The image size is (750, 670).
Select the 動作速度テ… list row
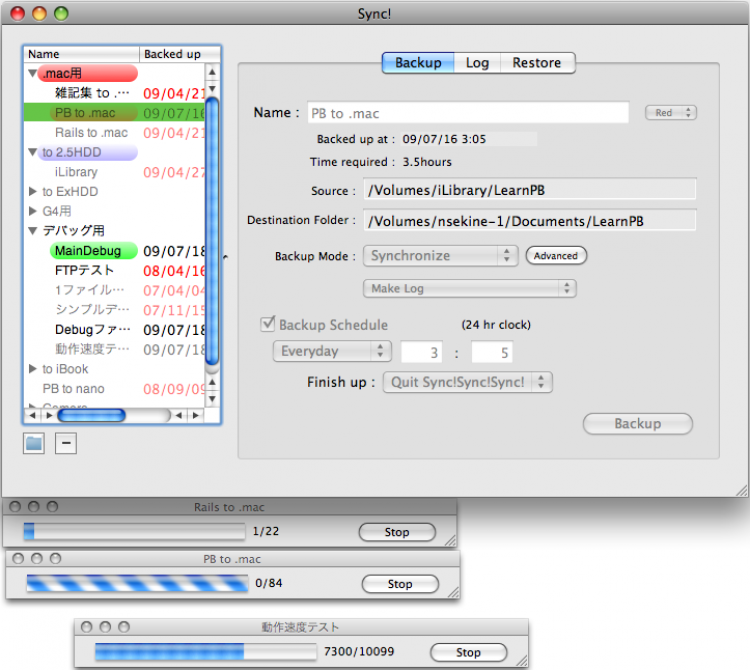click(114, 349)
